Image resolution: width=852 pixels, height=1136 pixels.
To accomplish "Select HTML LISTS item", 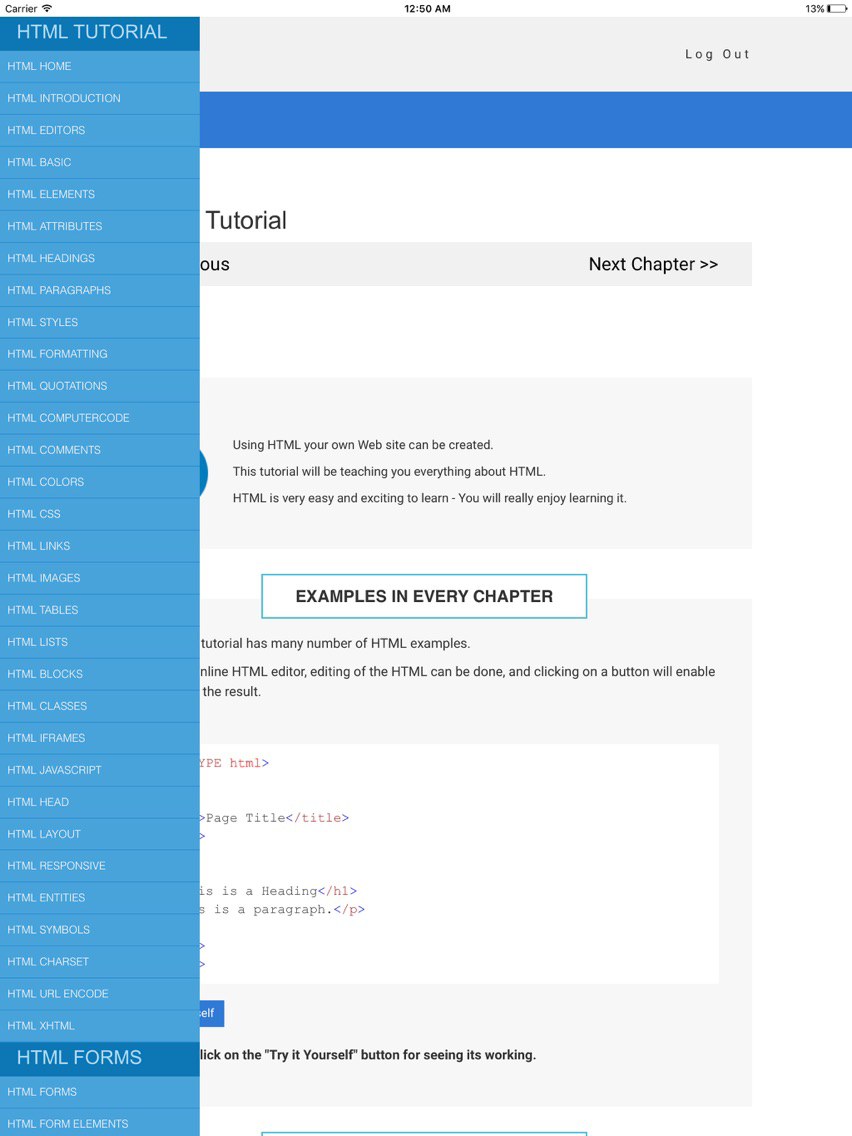I will point(99,642).
